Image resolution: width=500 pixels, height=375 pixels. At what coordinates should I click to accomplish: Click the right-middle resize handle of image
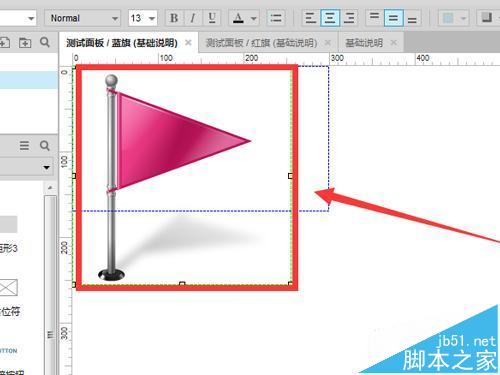[290, 176]
